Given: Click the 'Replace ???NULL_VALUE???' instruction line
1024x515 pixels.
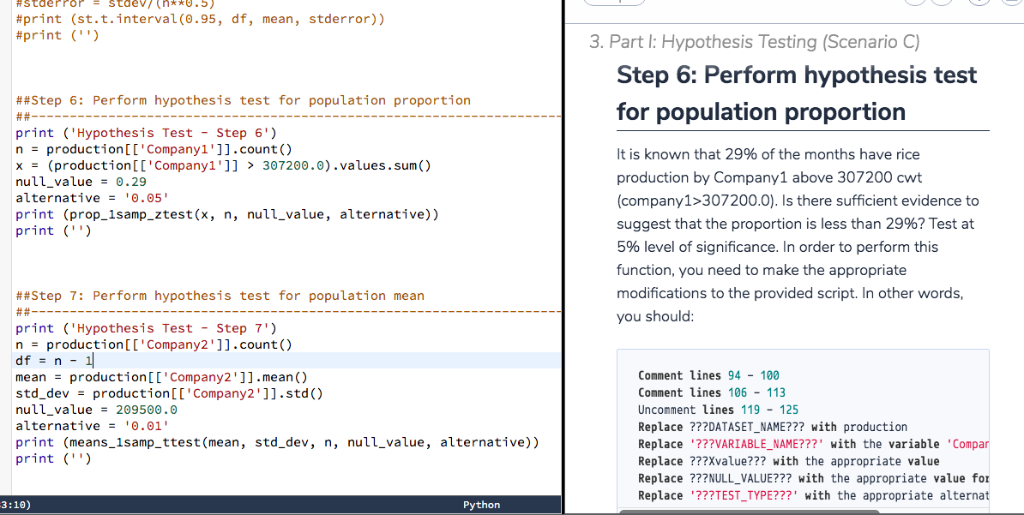Looking at the screenshot, I should click(x=814, y=478).
